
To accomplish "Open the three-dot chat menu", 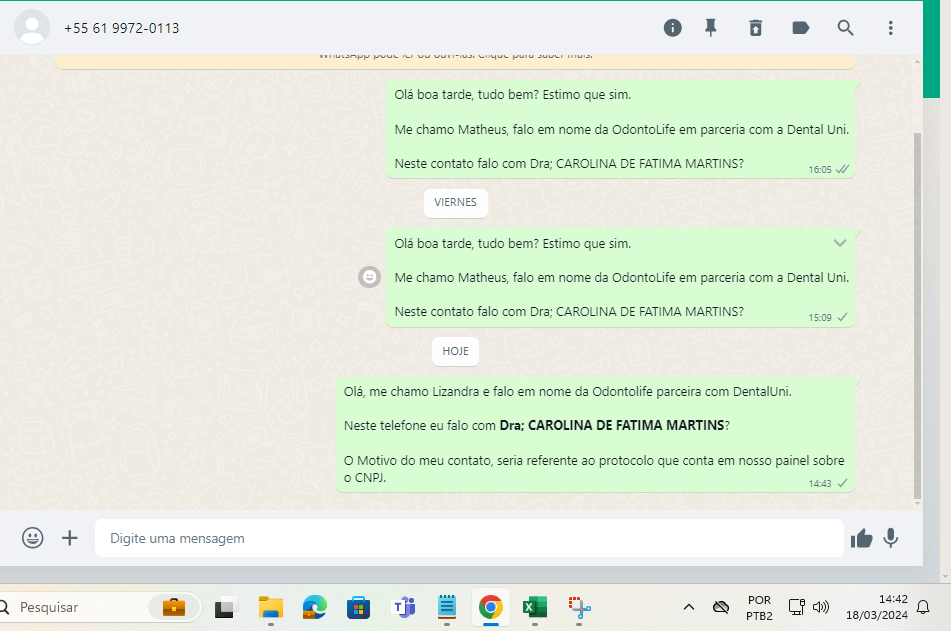I will point(890,28).
